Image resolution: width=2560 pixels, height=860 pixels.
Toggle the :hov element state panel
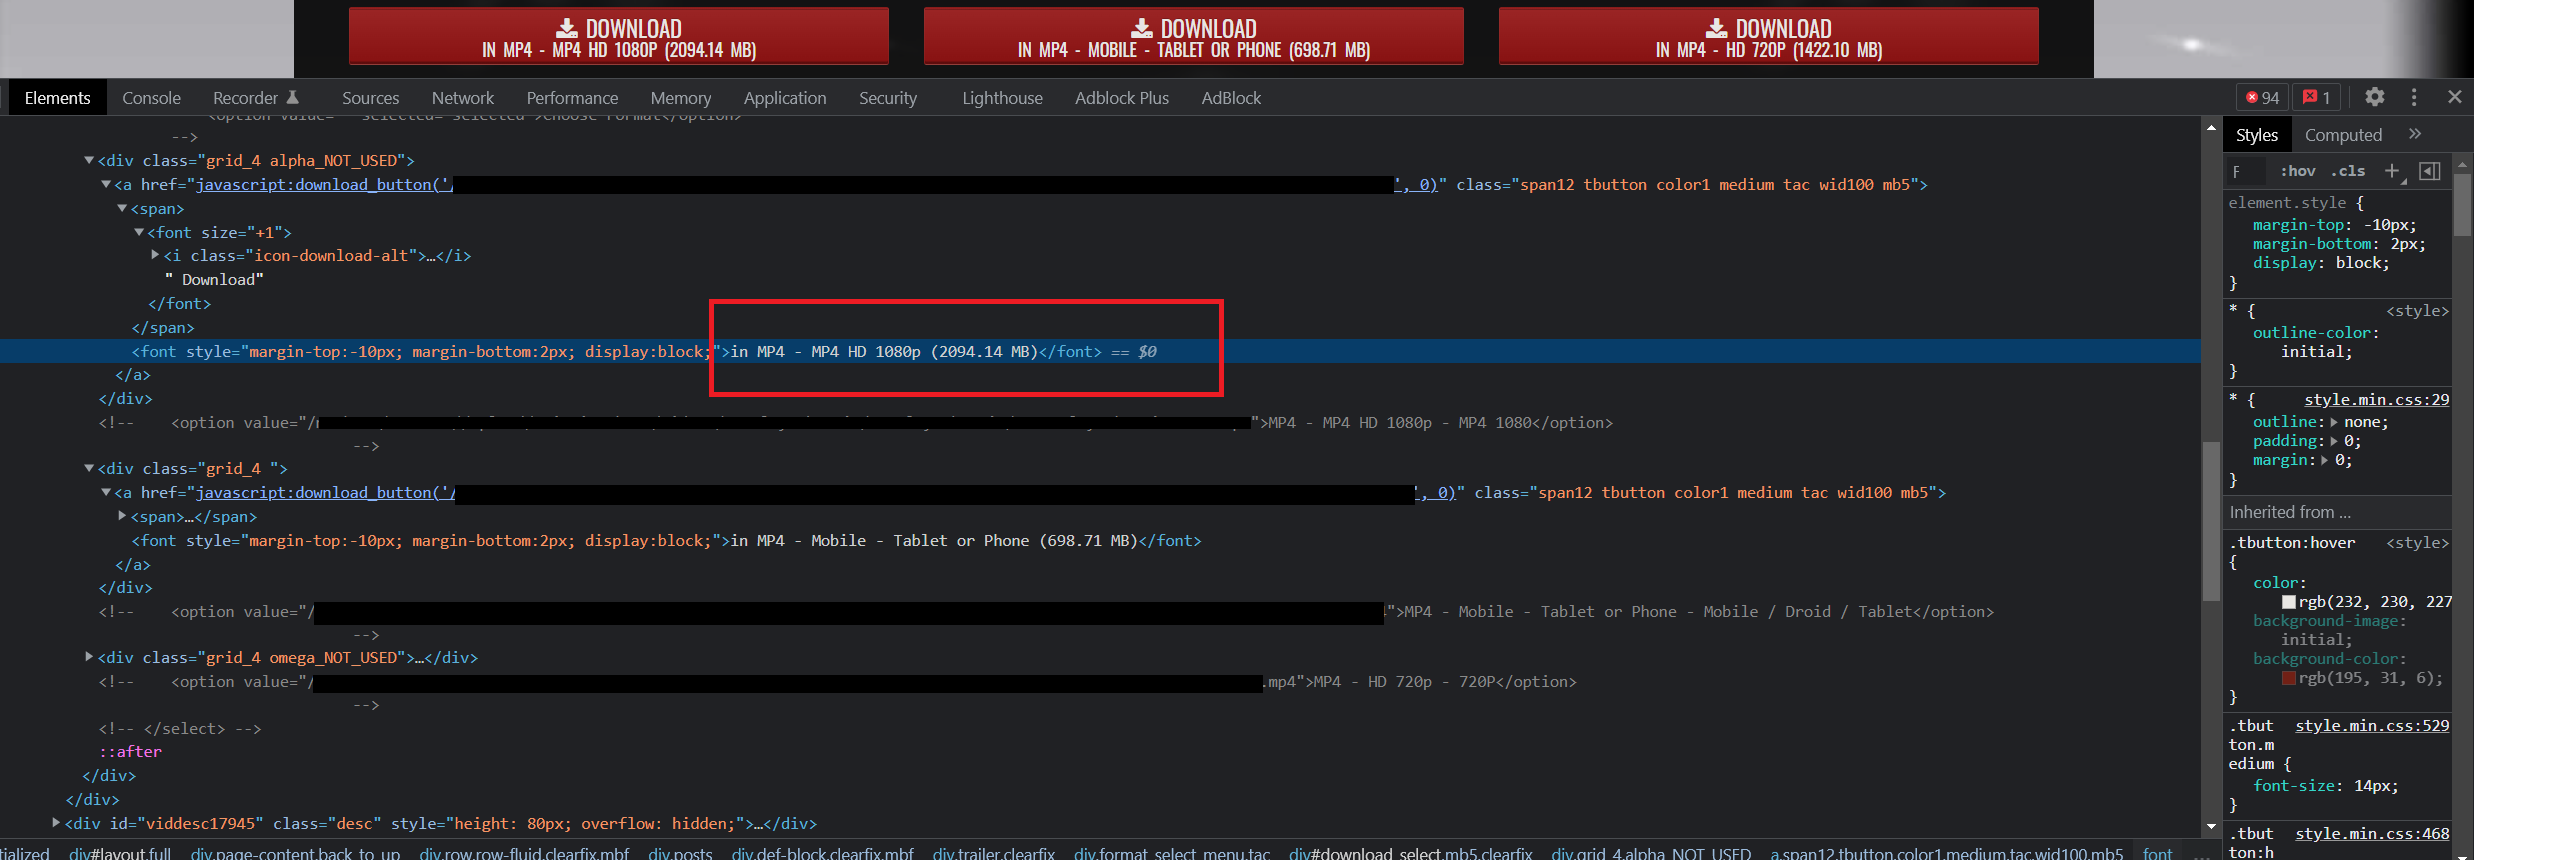[2297, 171]
